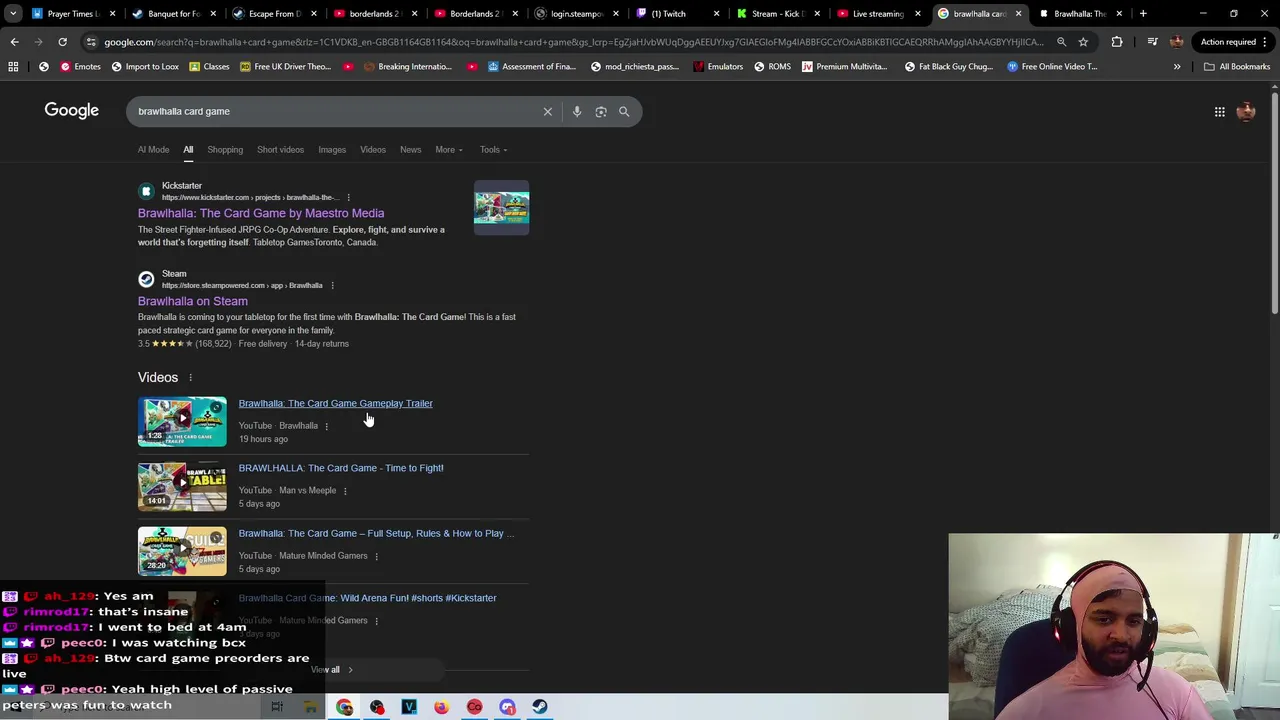The width and height of the screenshot is (1280, 720).
Task: Go back with browser back arrow
Action: tap(14, 42)
